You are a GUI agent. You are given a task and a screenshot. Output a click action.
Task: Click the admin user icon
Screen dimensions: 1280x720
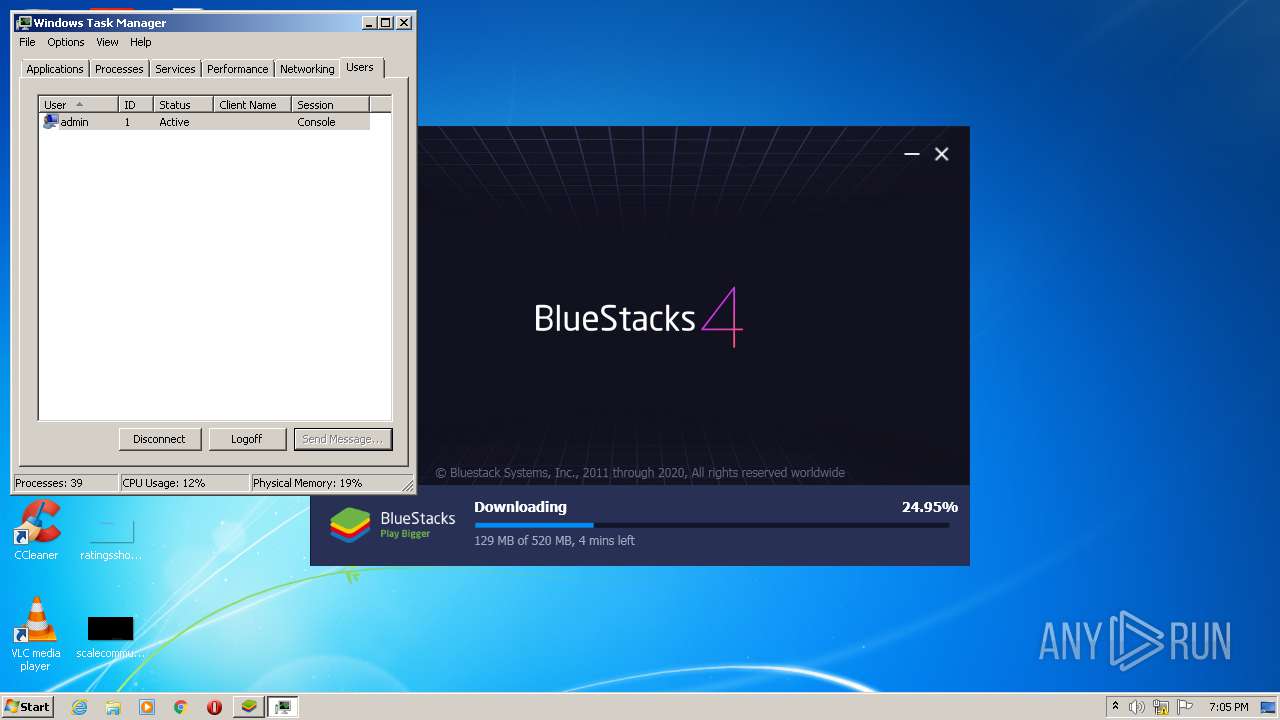[x=50, y=122]
